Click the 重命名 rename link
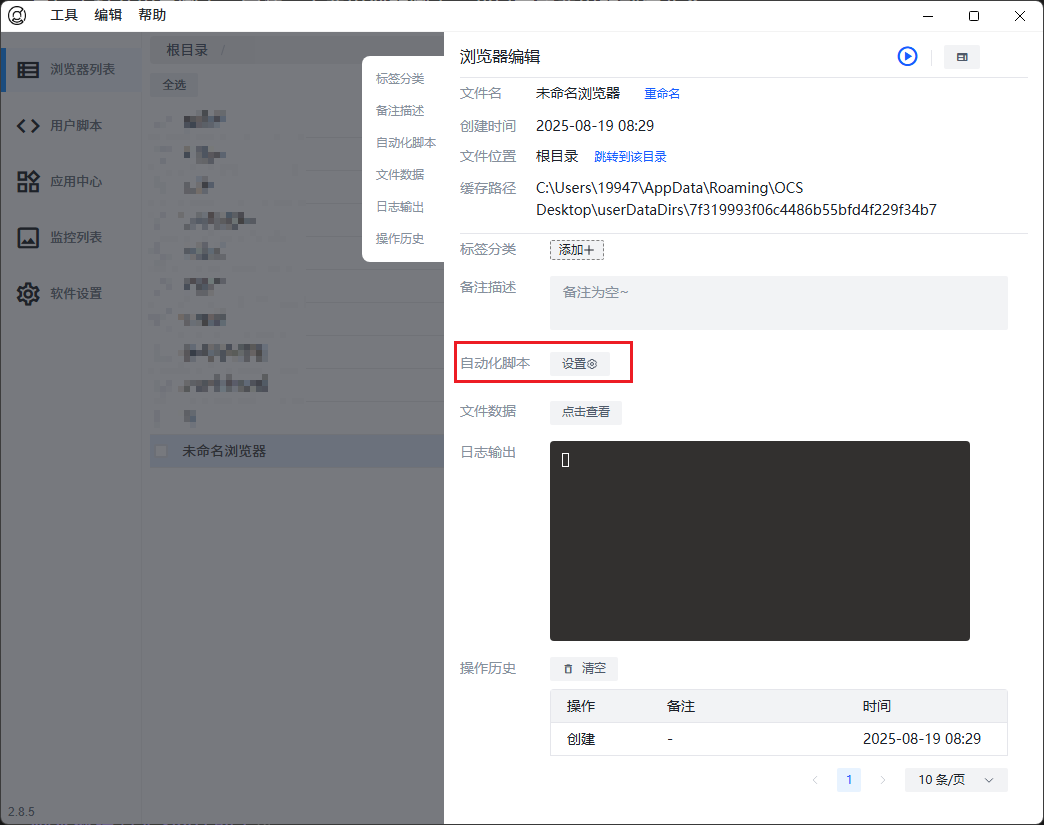Viewport: 1044px width, 825px height. [x=662, y=94]
